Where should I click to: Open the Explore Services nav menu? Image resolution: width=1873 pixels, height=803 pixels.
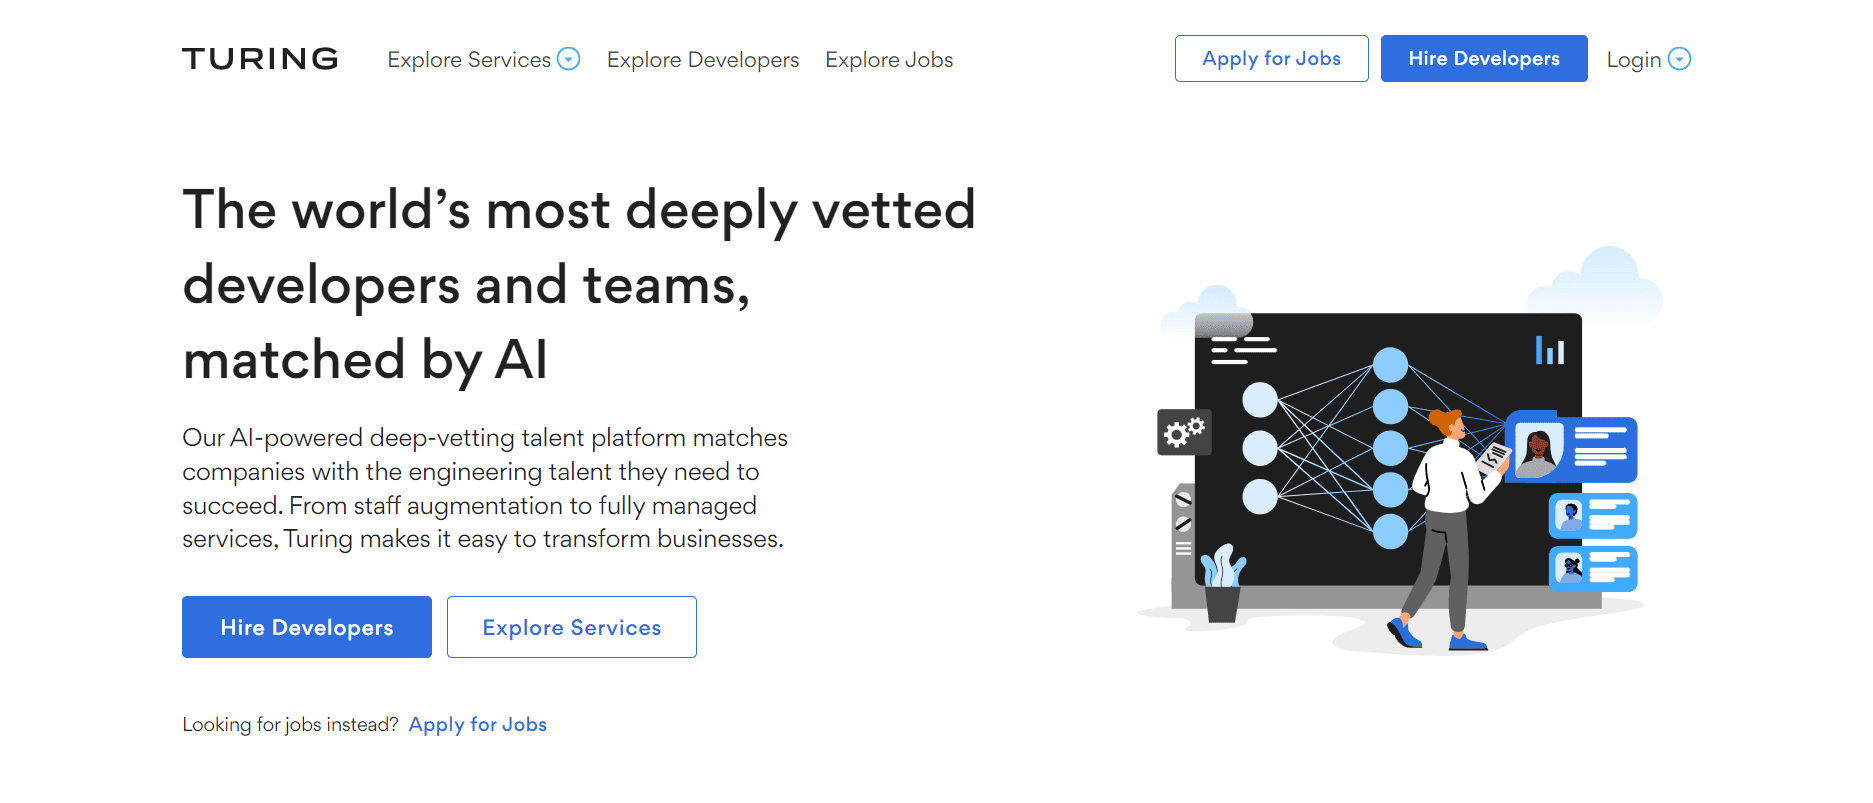[x=469, y=60]
